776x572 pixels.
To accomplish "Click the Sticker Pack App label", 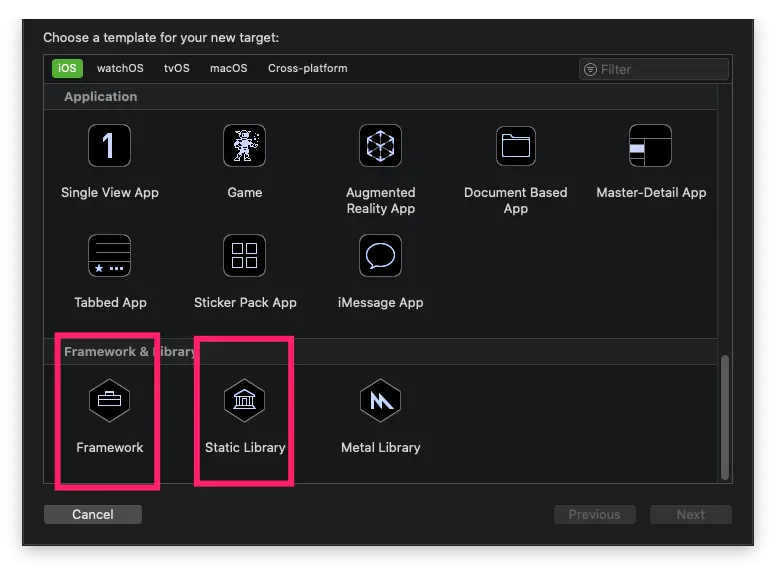I will [x=245, y=302].
